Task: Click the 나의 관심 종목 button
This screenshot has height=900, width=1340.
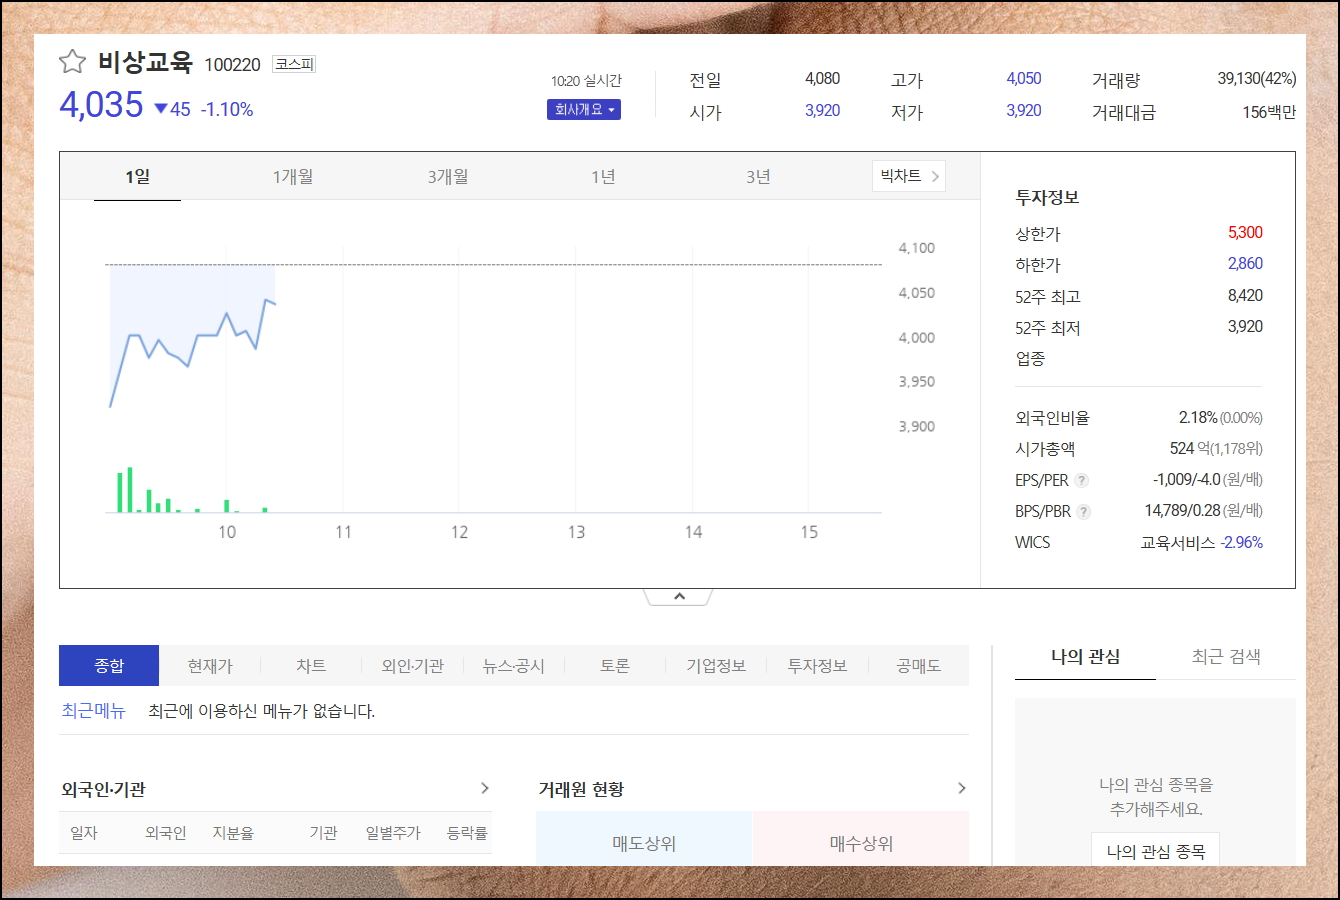Action: pyautogui.click(x=1155, y=851)
